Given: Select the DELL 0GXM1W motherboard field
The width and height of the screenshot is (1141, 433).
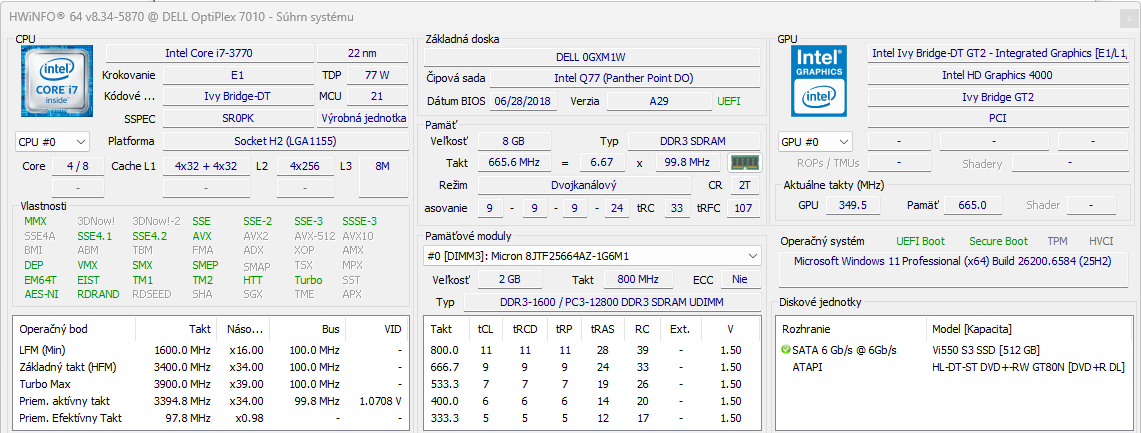Looking at the screenshot, I should coord(590,57).
